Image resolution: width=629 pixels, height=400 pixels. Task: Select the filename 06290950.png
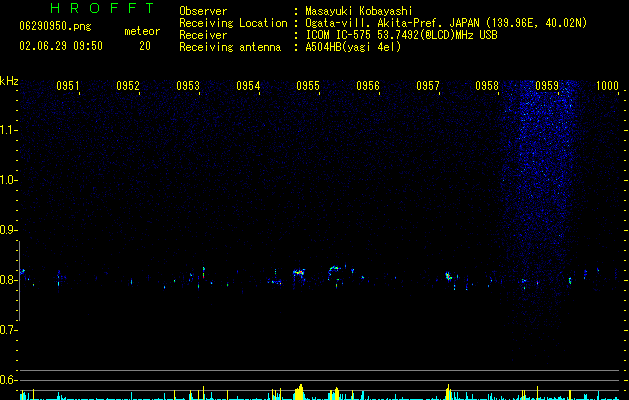[x=55, y=26]
